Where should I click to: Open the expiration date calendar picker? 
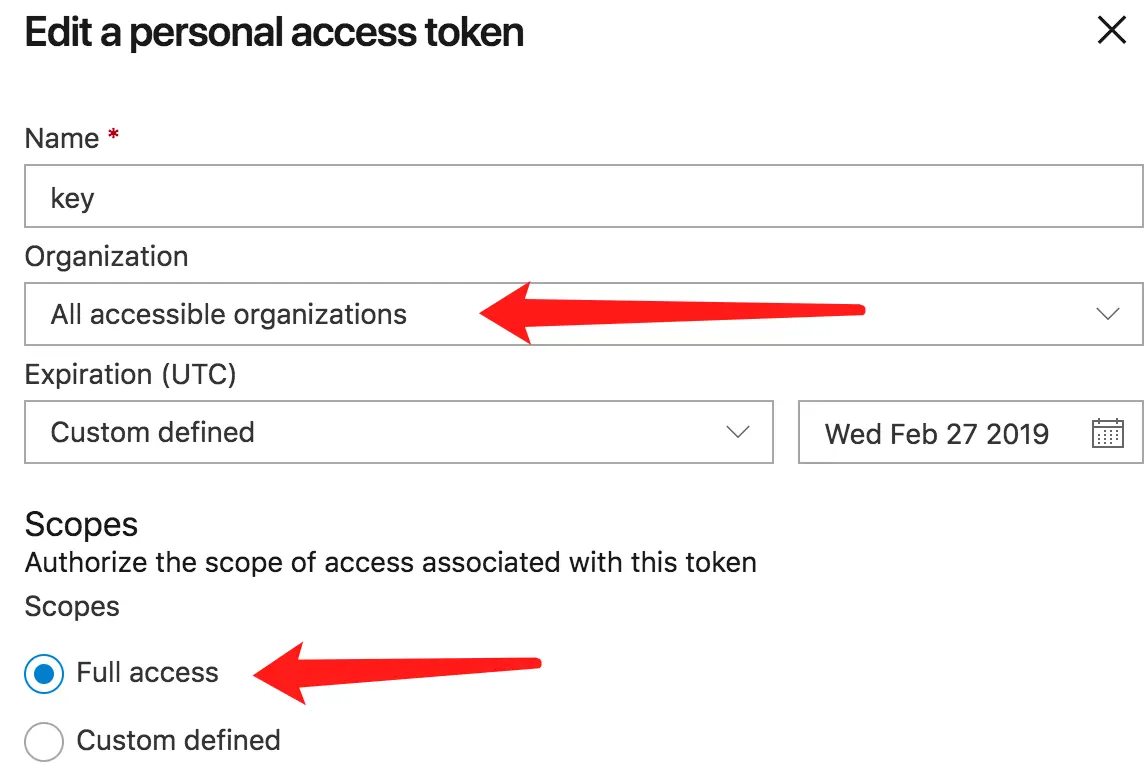pyautogui.click(x=1107, y=433)
